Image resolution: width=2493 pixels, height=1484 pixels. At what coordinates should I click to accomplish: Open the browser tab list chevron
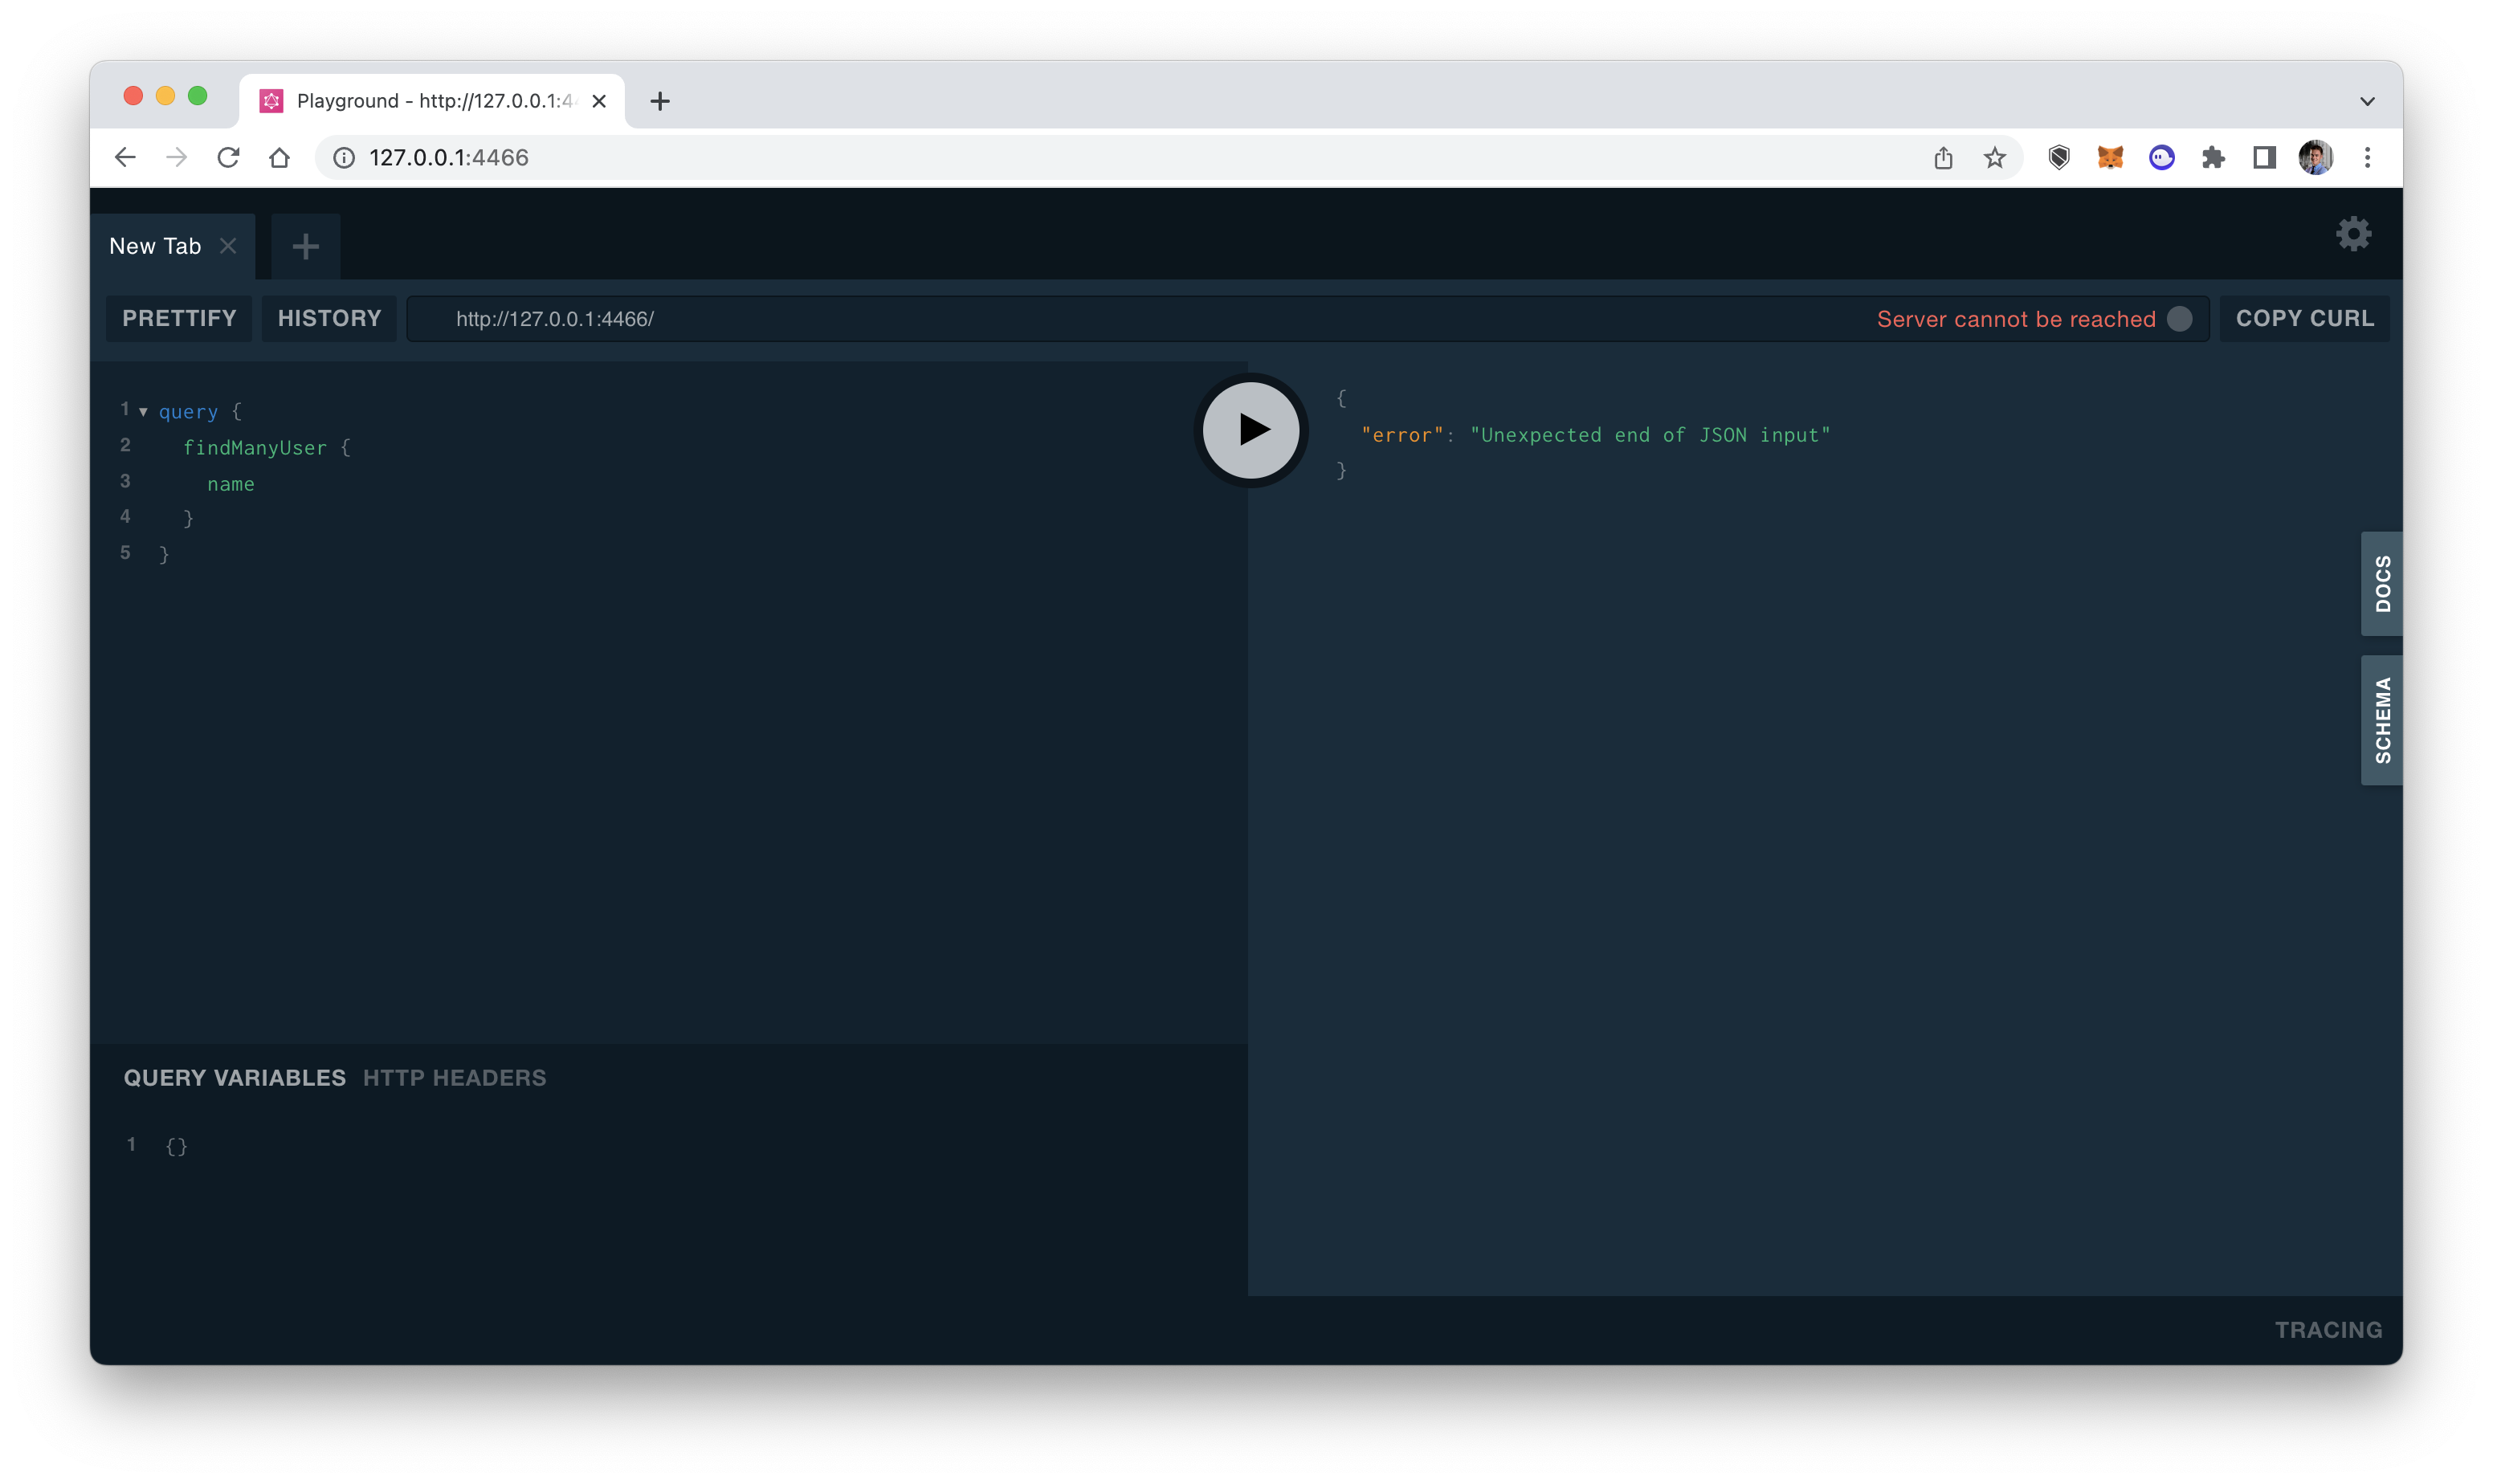(x=2366, y=100)
